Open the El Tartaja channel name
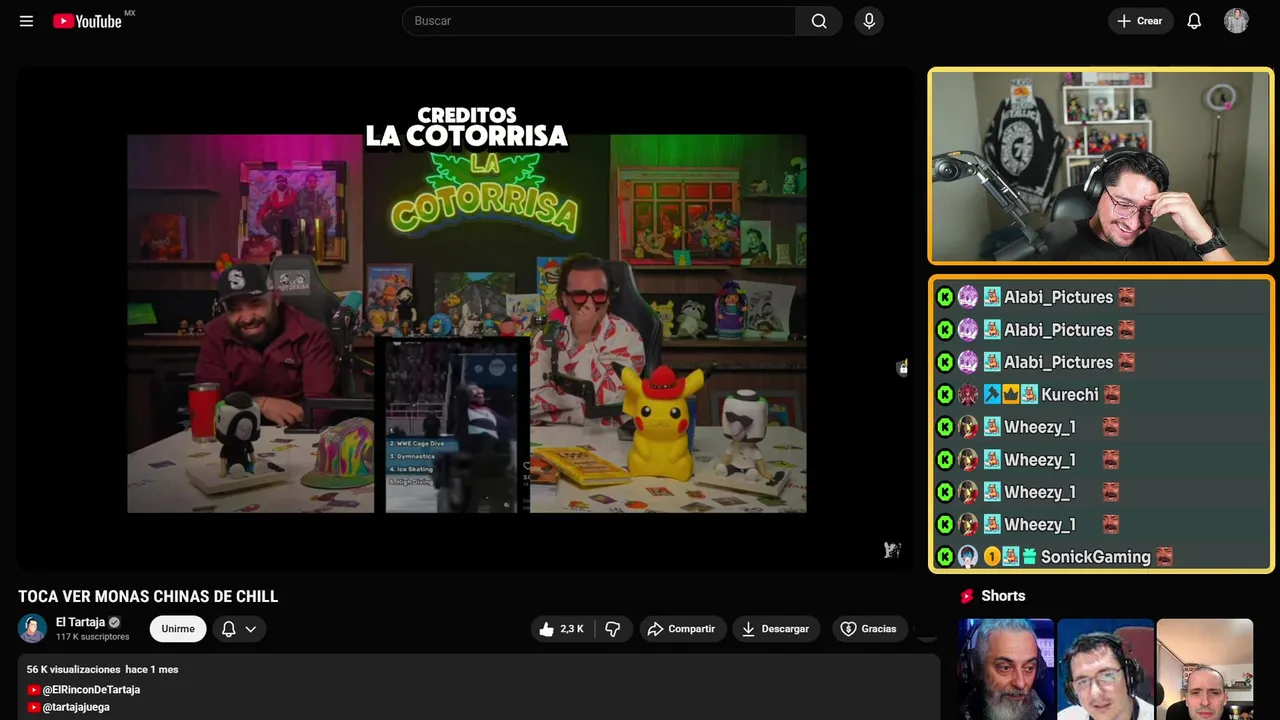Screen dimensions: 1280x720 80,622
